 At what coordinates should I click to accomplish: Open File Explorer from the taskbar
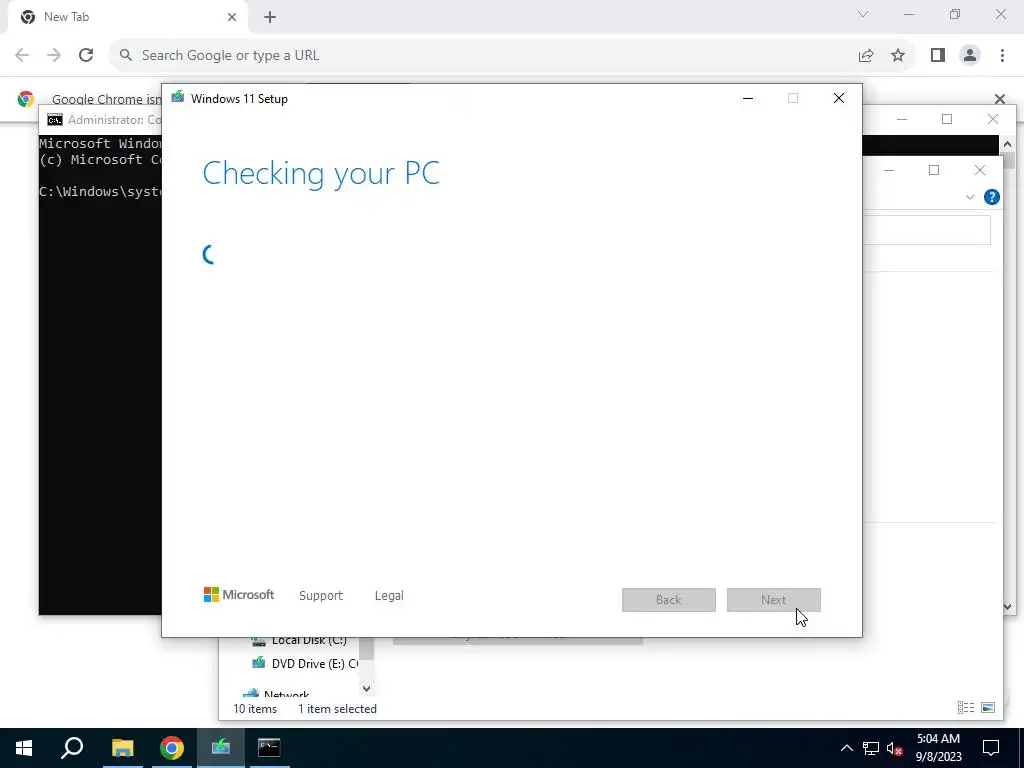coord(122,748)
